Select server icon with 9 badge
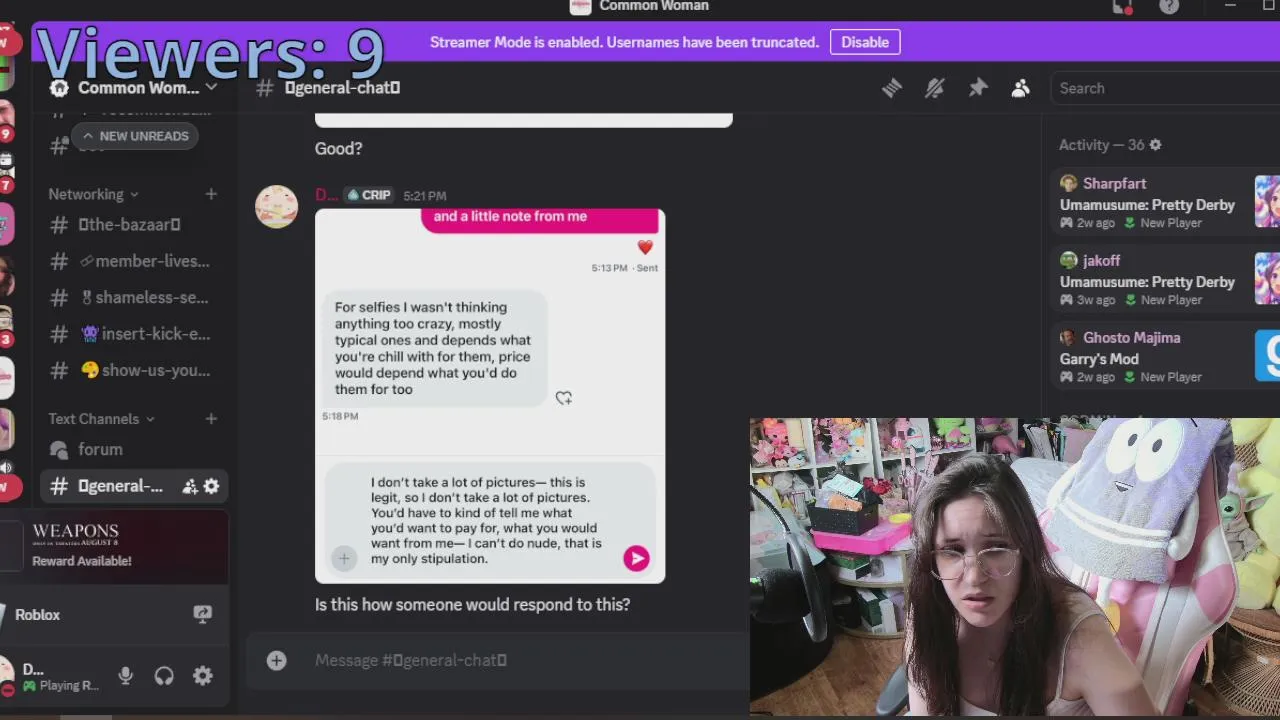The height and width of the screenshot is (720, 1280). [6, 117]
